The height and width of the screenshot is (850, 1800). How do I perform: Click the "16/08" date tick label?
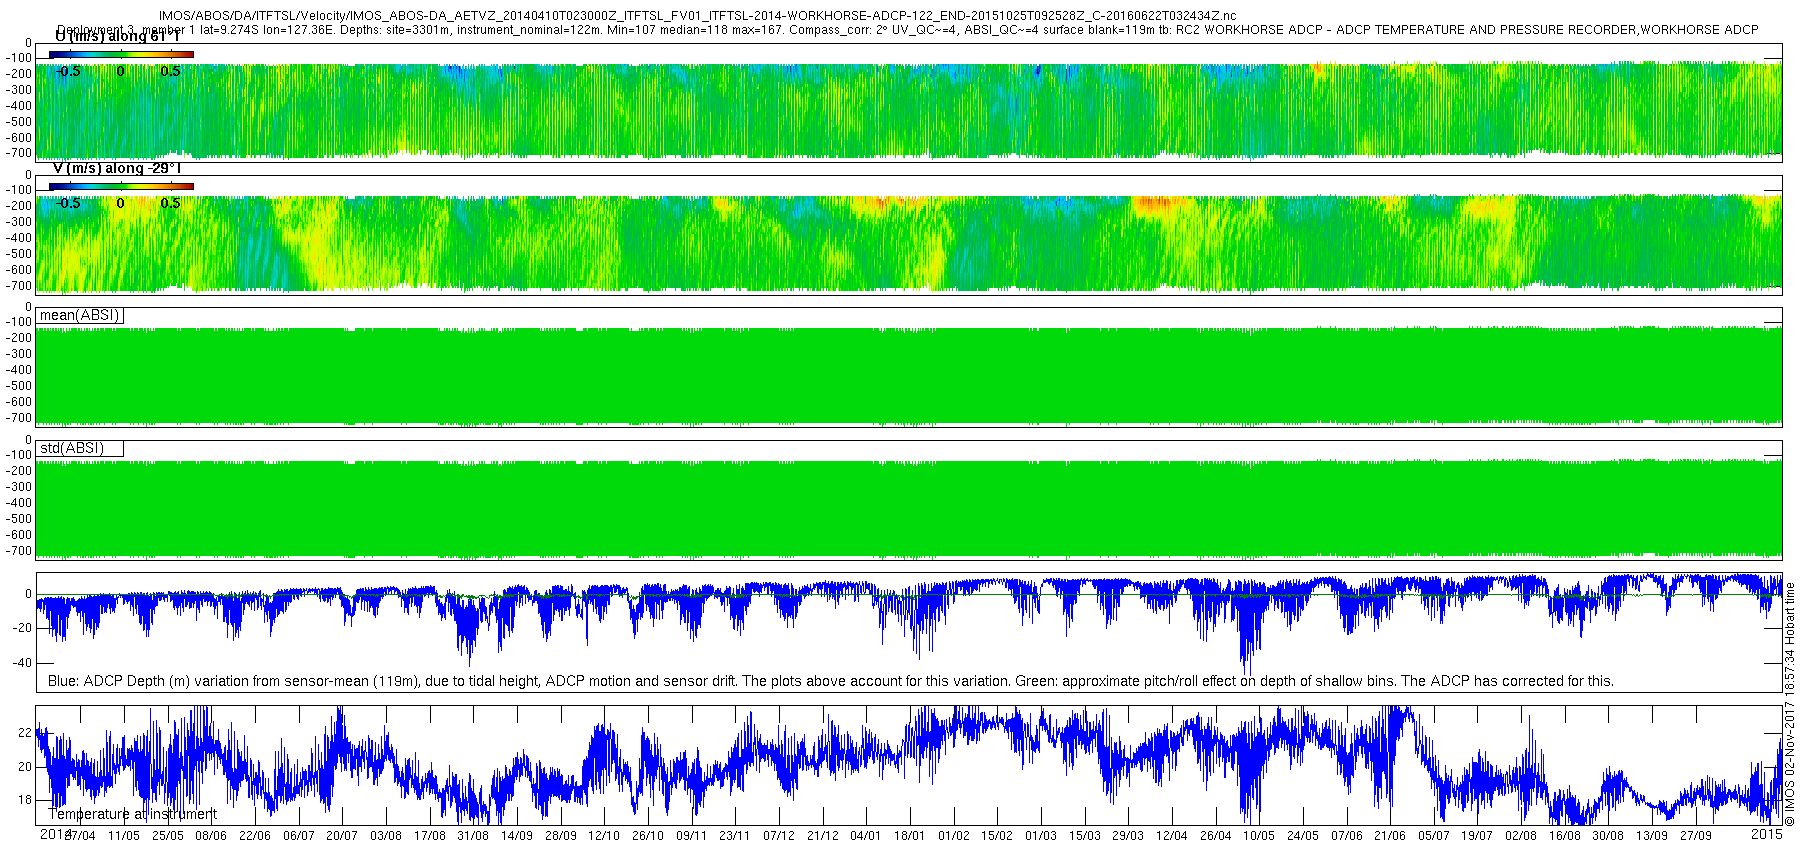[1565, 836]
